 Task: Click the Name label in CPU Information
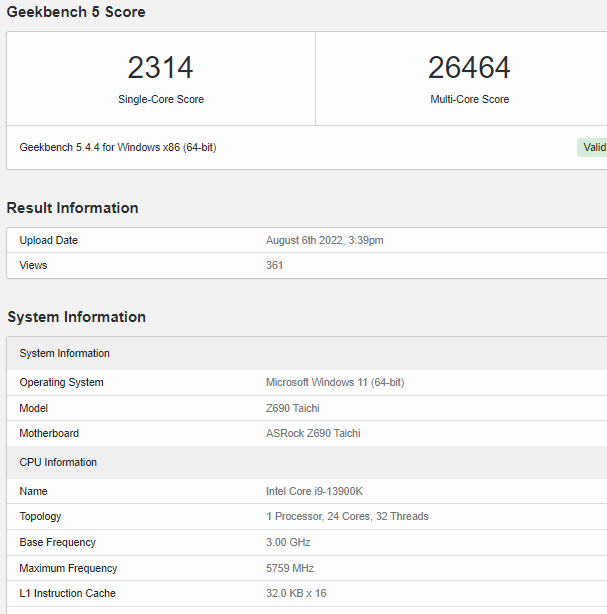tap(33, 491)
